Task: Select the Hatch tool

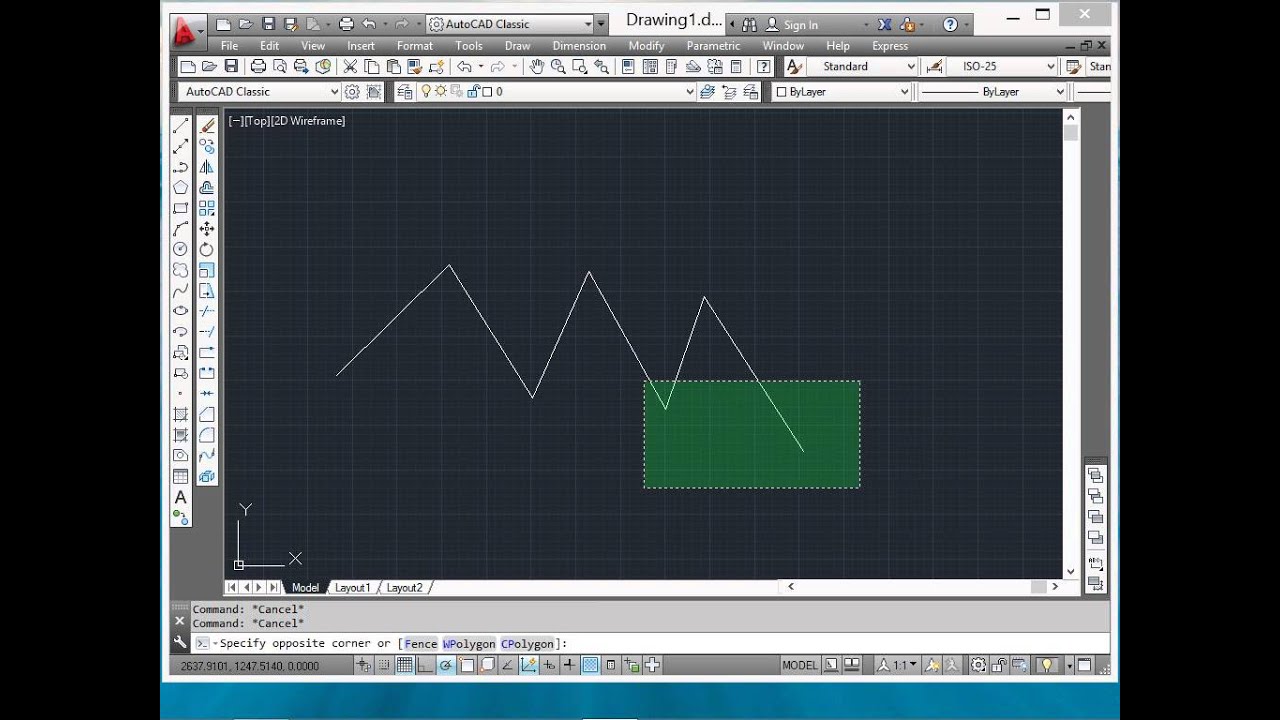Action: [x=181, y=414]
